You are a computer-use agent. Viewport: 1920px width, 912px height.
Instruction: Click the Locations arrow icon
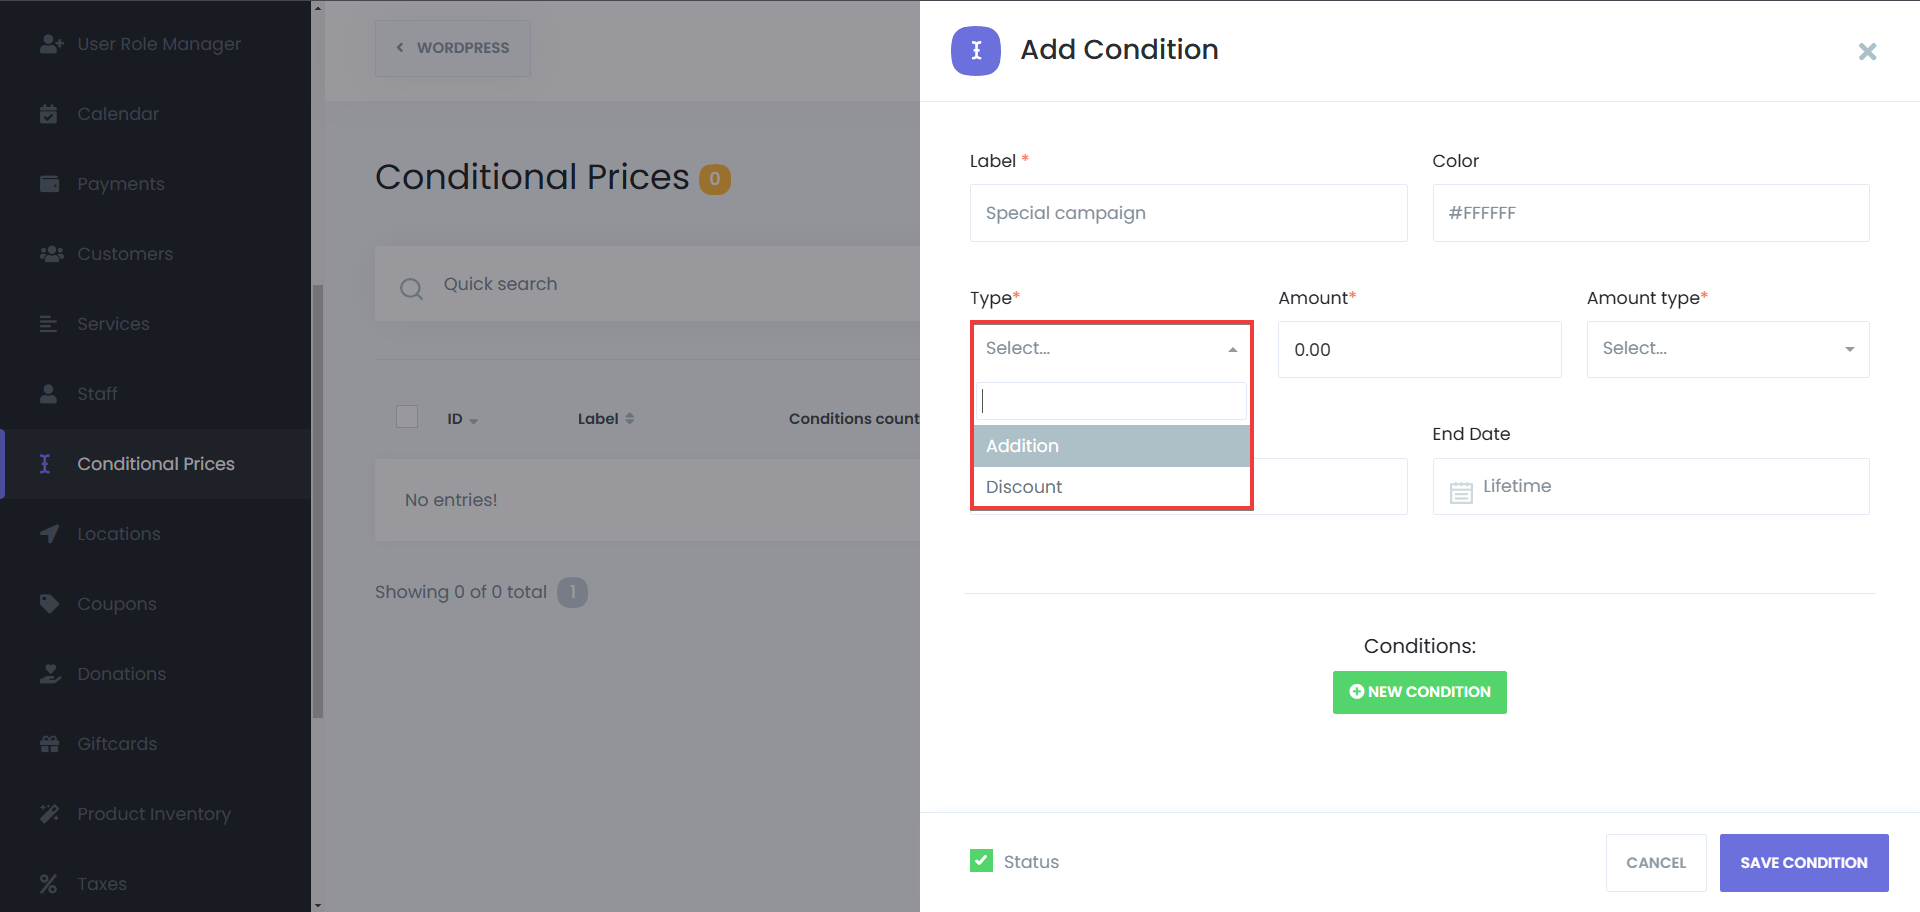coord(49,534)
